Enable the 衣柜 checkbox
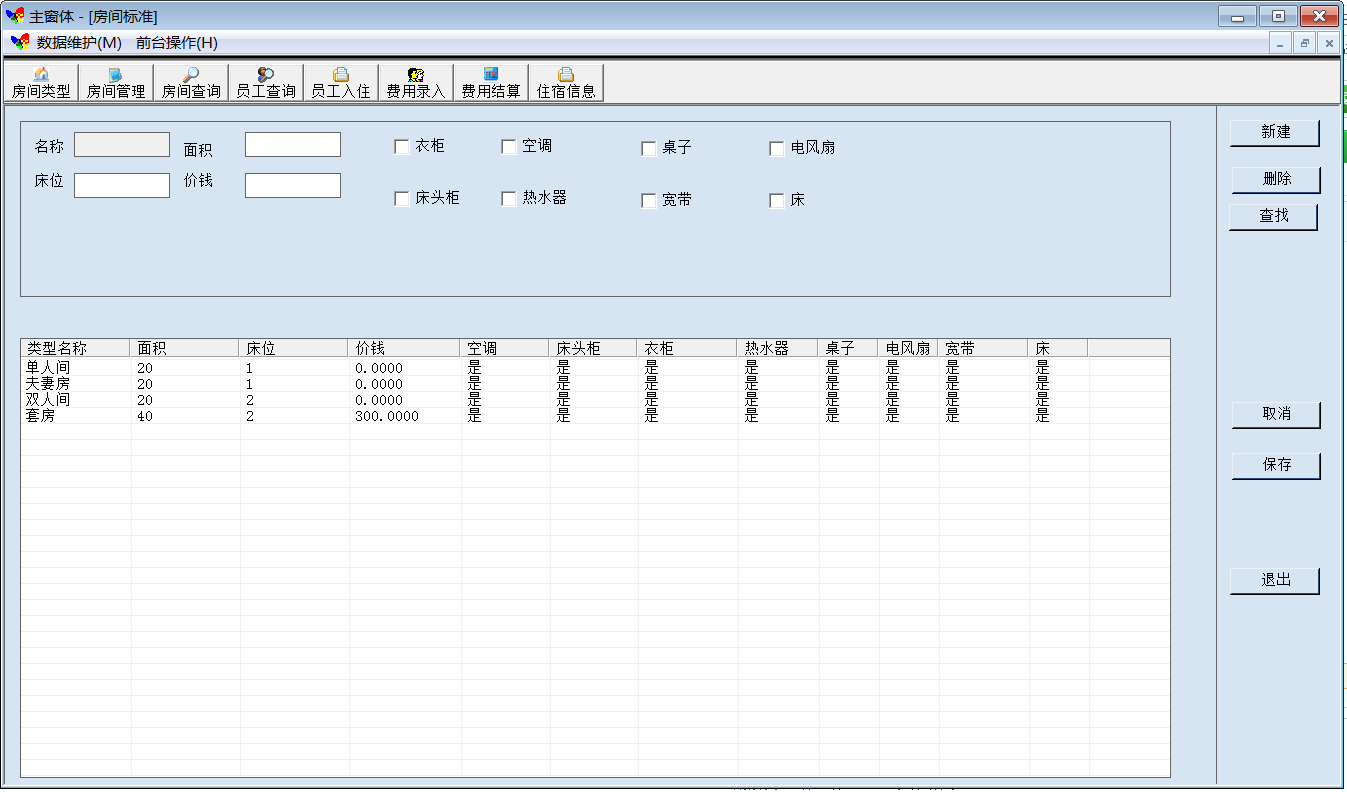 coord(402,147)
